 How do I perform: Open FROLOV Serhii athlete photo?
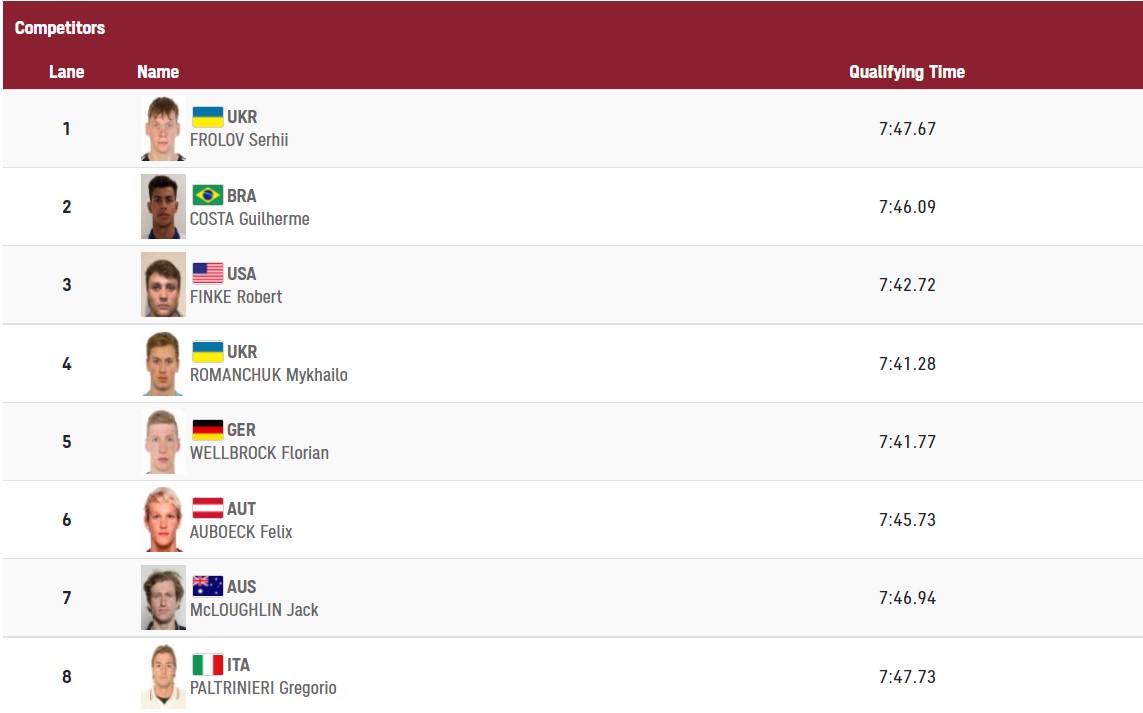[x=163, y=129]
